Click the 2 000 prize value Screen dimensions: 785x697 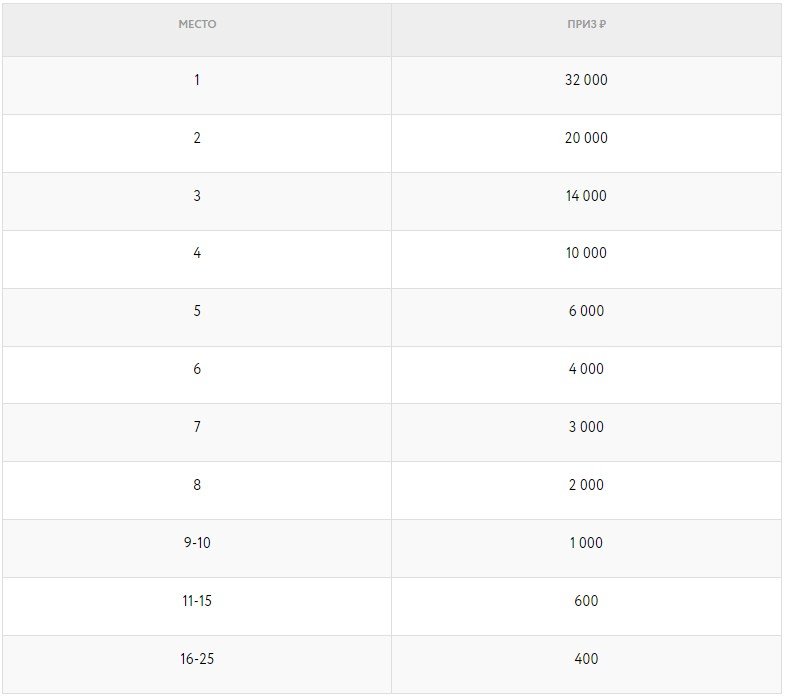click(586, 485)
